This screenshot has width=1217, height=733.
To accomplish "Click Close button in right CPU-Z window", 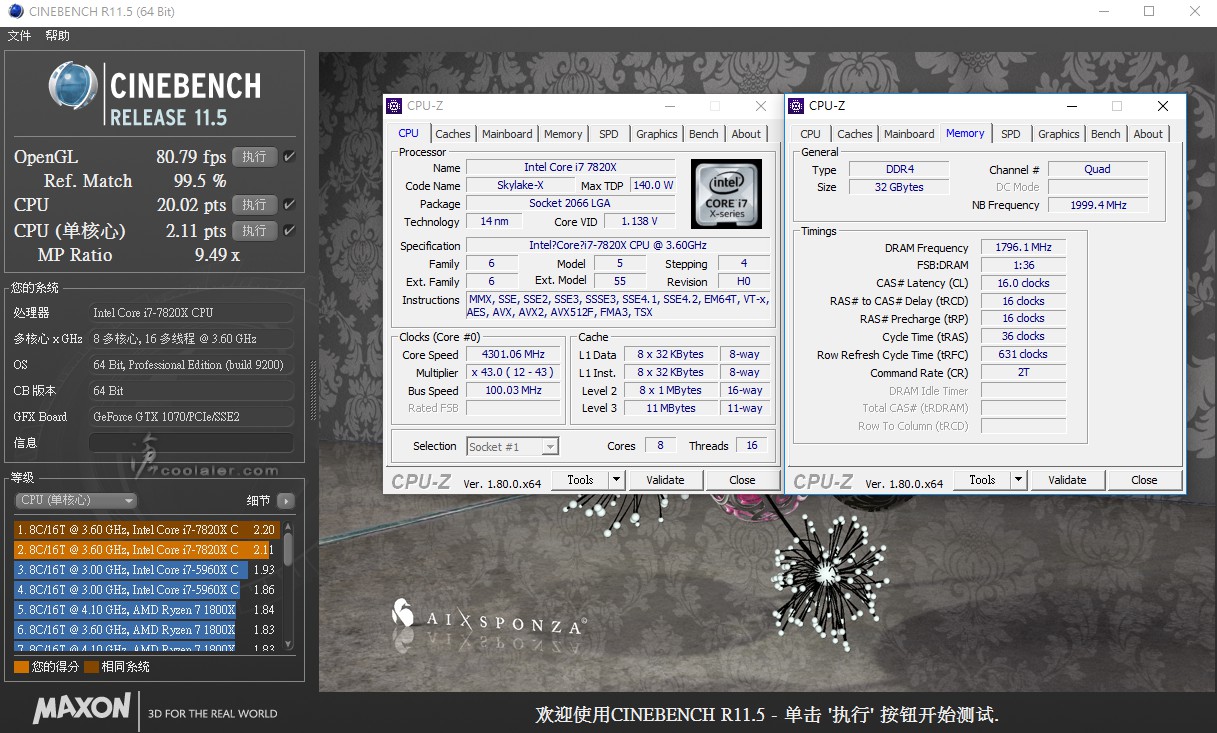I will click(x=1144, y=480).
